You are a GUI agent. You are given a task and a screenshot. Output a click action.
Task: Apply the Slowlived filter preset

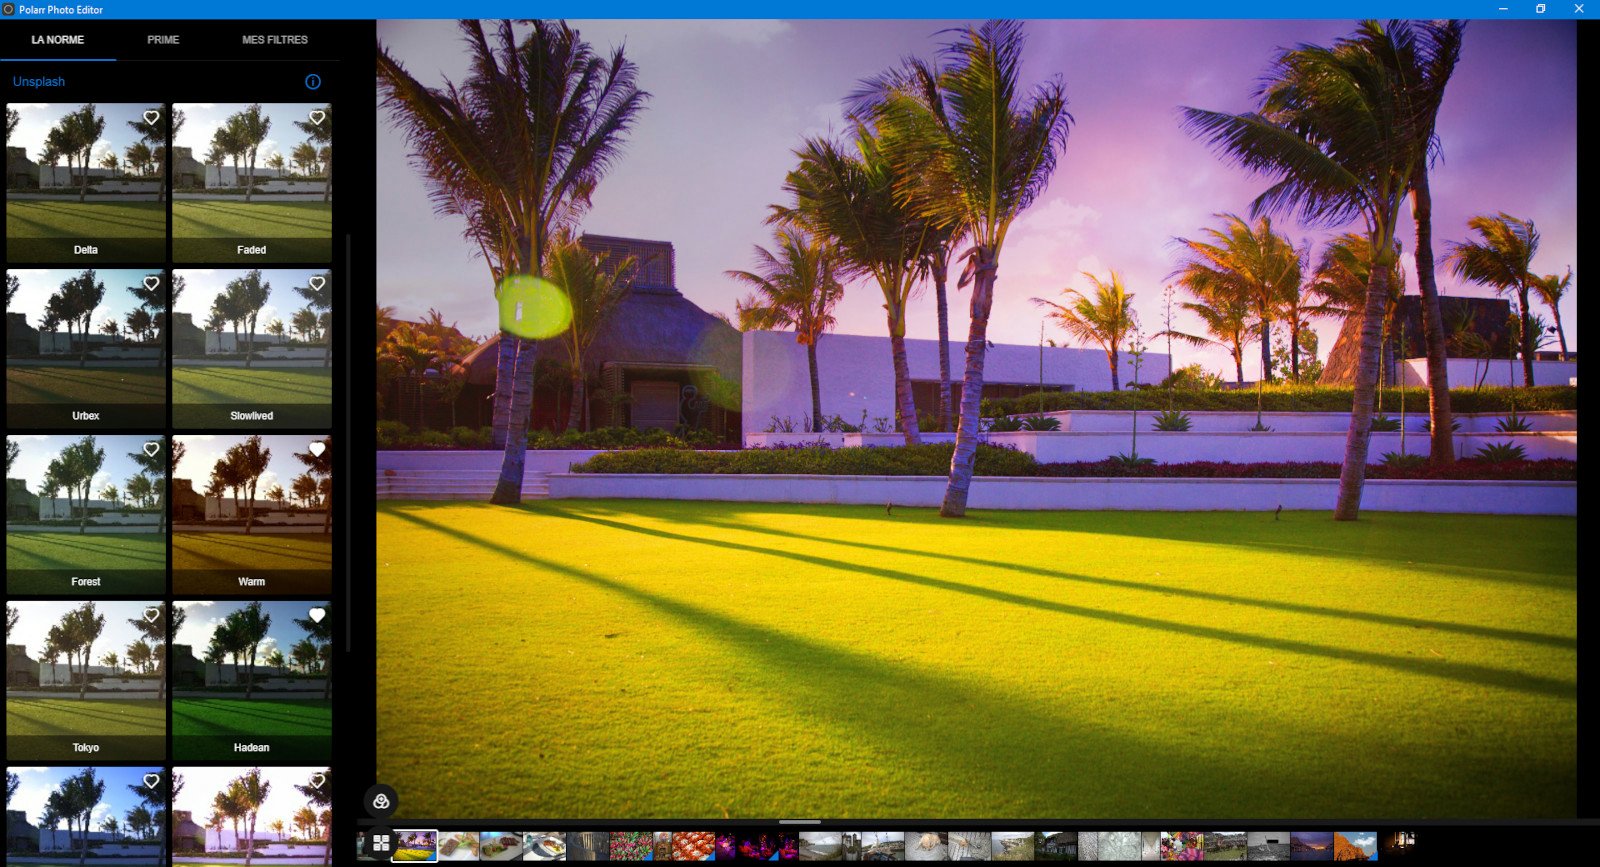[251, 350]
